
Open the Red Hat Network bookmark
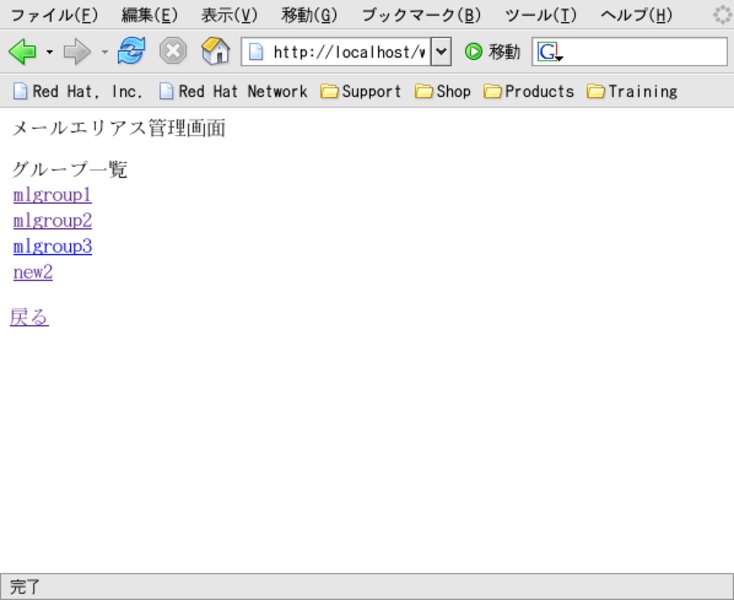click(x=233, y=91)
